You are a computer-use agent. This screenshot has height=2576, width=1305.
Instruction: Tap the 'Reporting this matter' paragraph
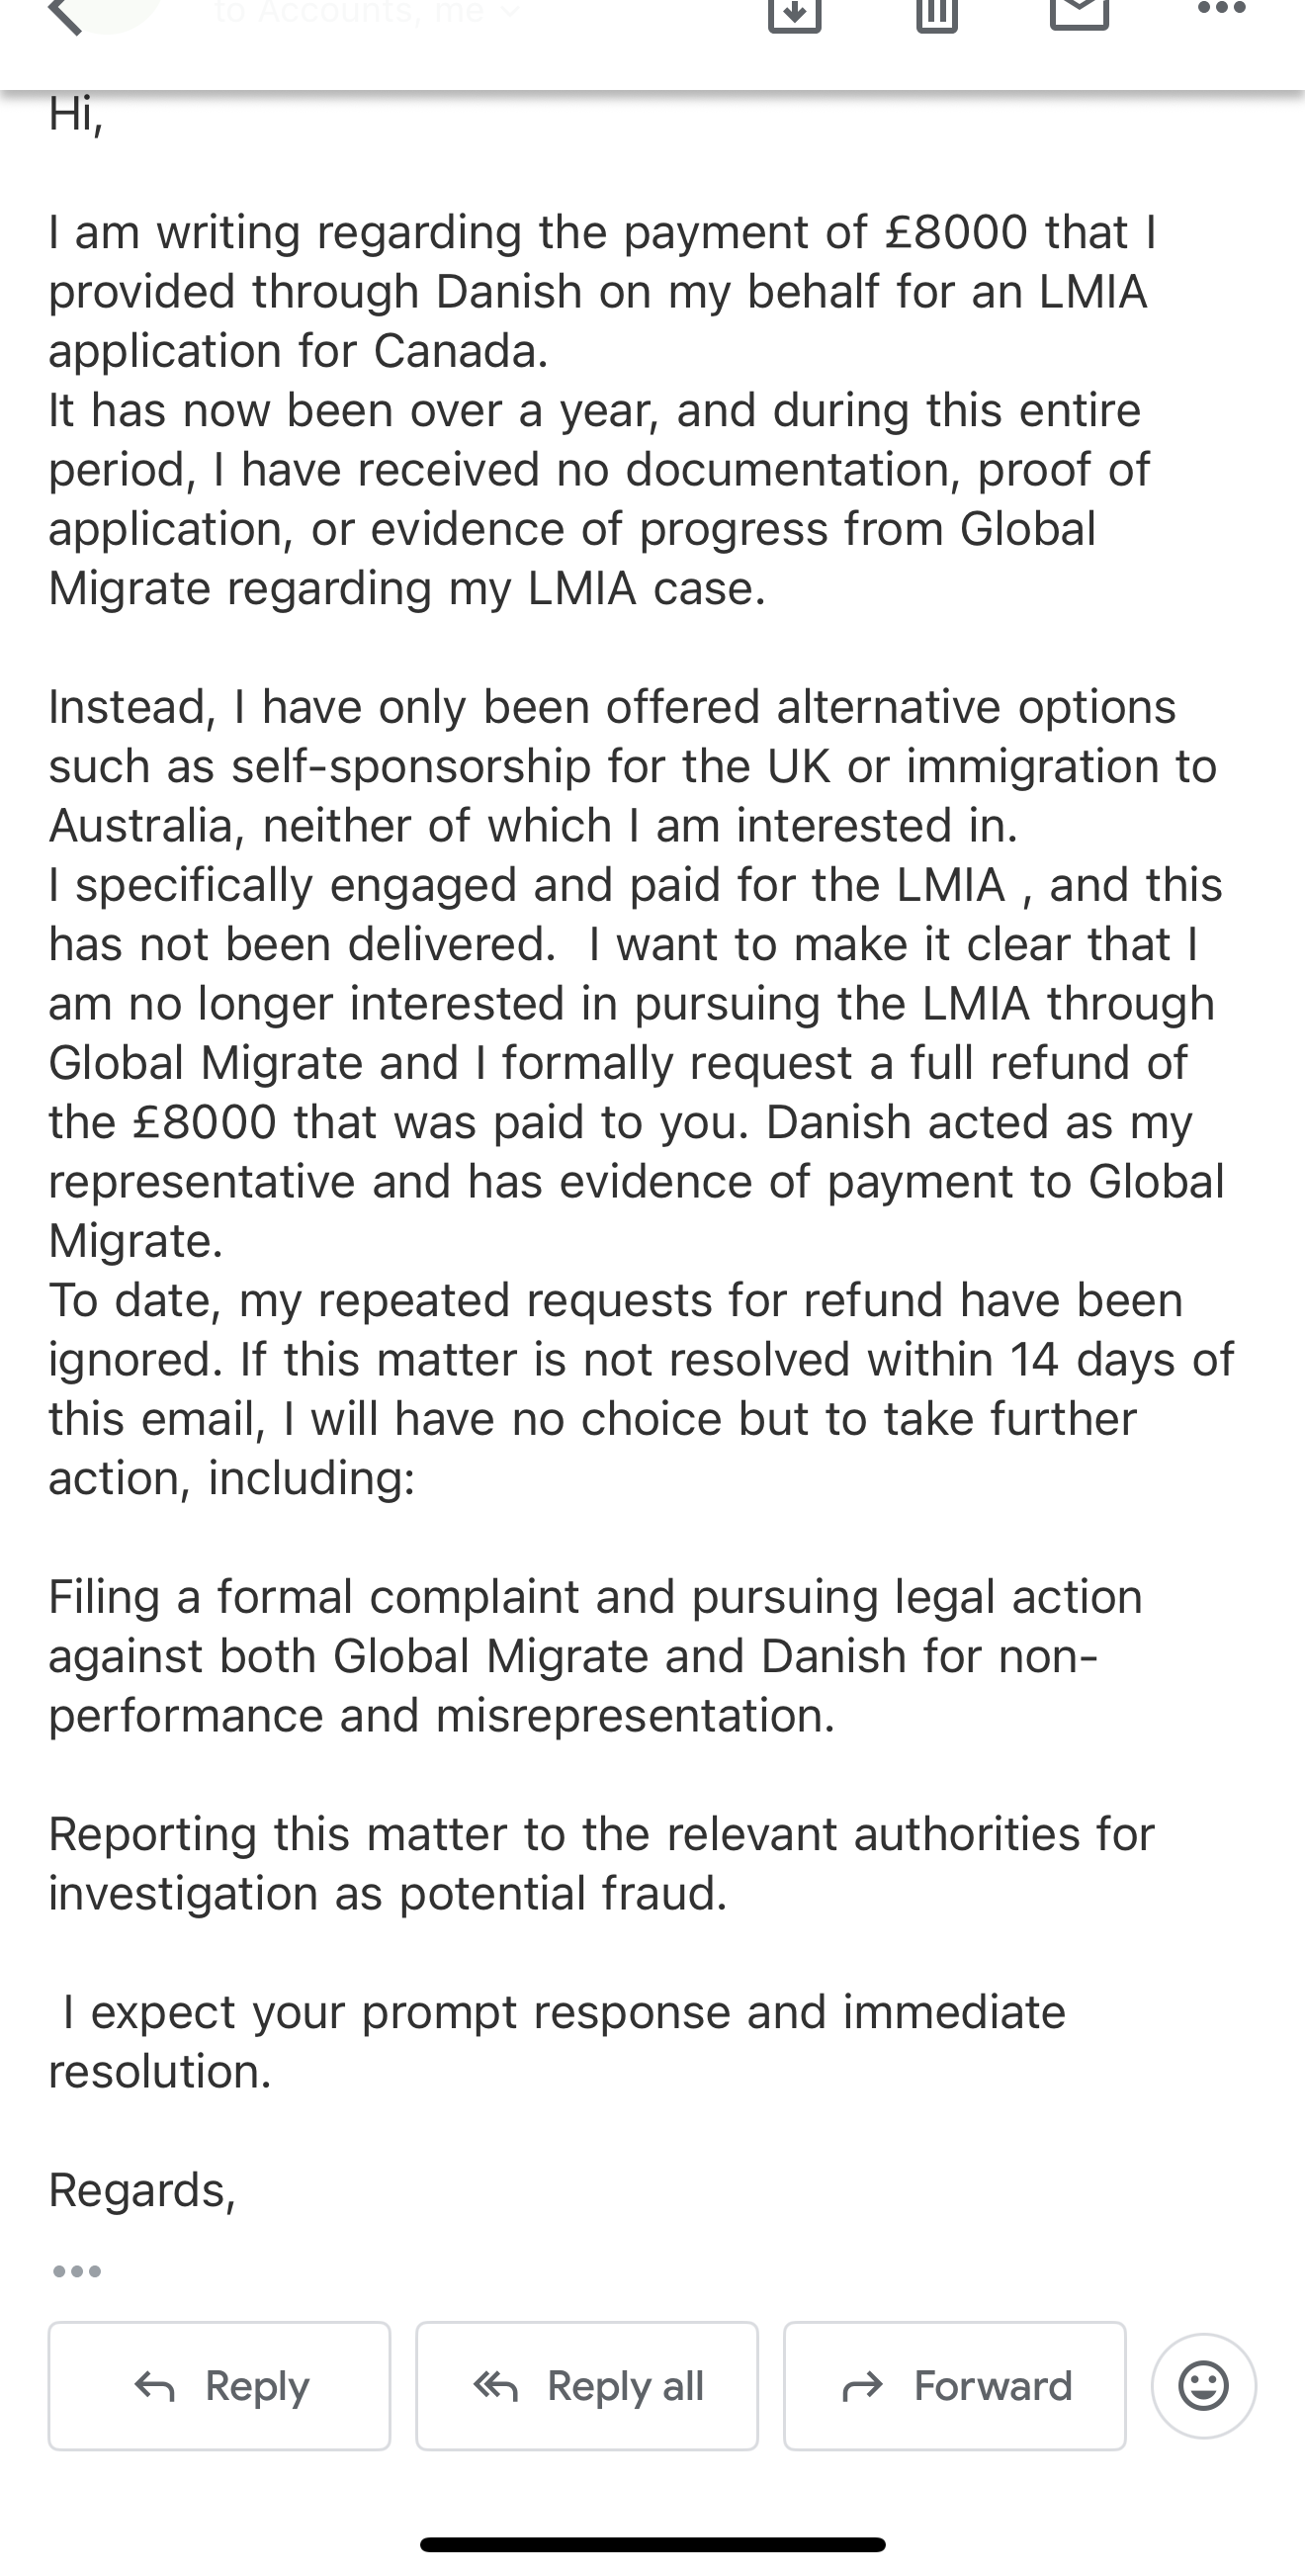(600, 1863)
